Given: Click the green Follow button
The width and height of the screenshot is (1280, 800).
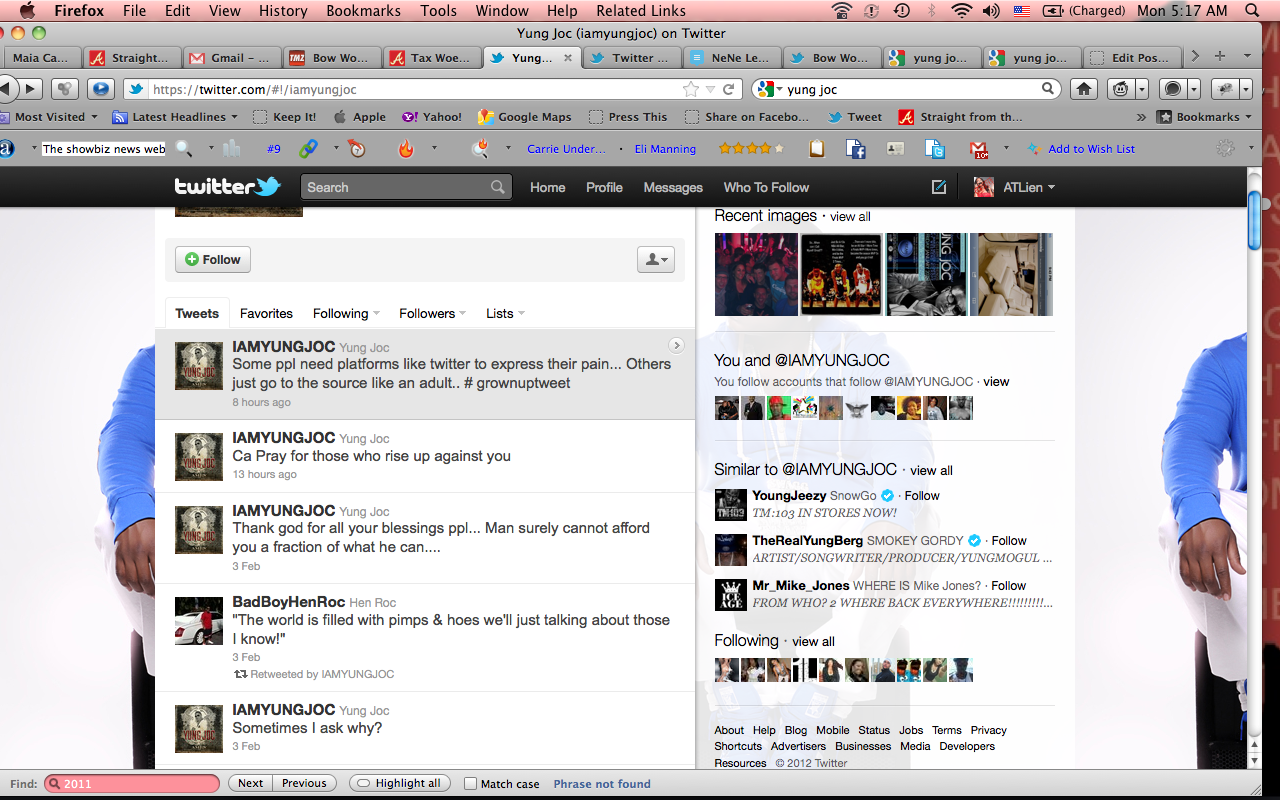Looking at the screenshot, I should click(213, 260).
